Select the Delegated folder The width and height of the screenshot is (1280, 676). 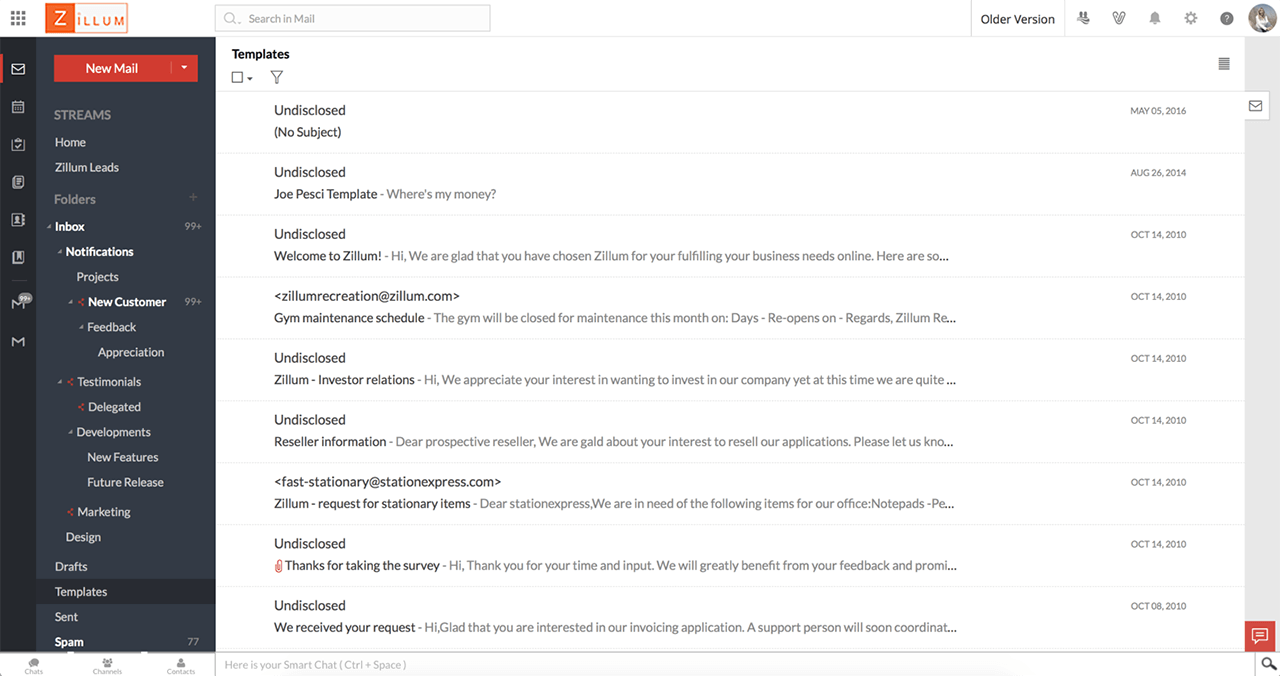tap(114, 407)
